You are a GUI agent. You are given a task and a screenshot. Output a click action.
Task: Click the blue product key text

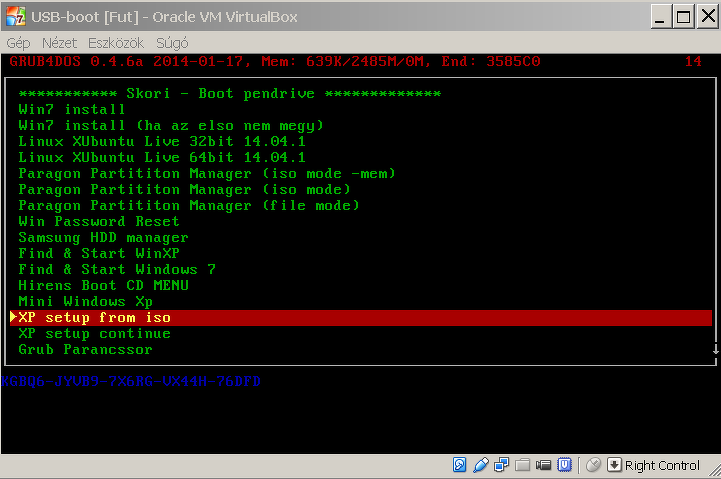(131, 382)
